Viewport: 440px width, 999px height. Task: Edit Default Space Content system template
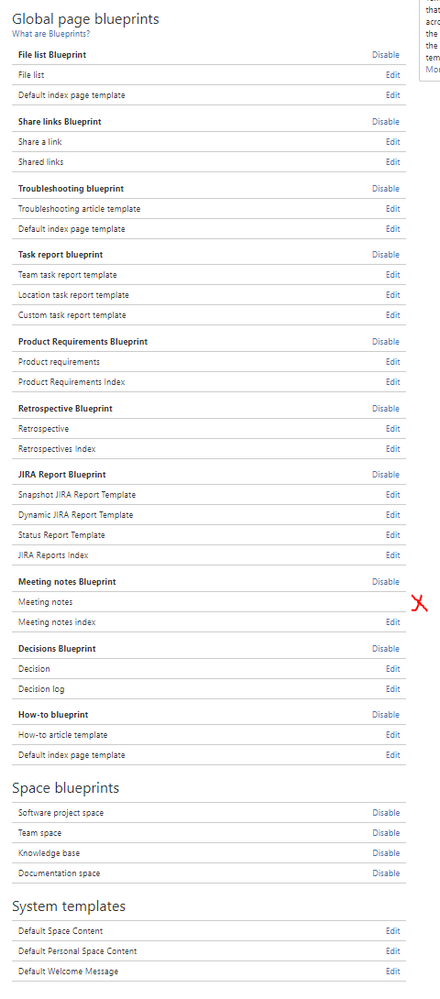[393, 931]
